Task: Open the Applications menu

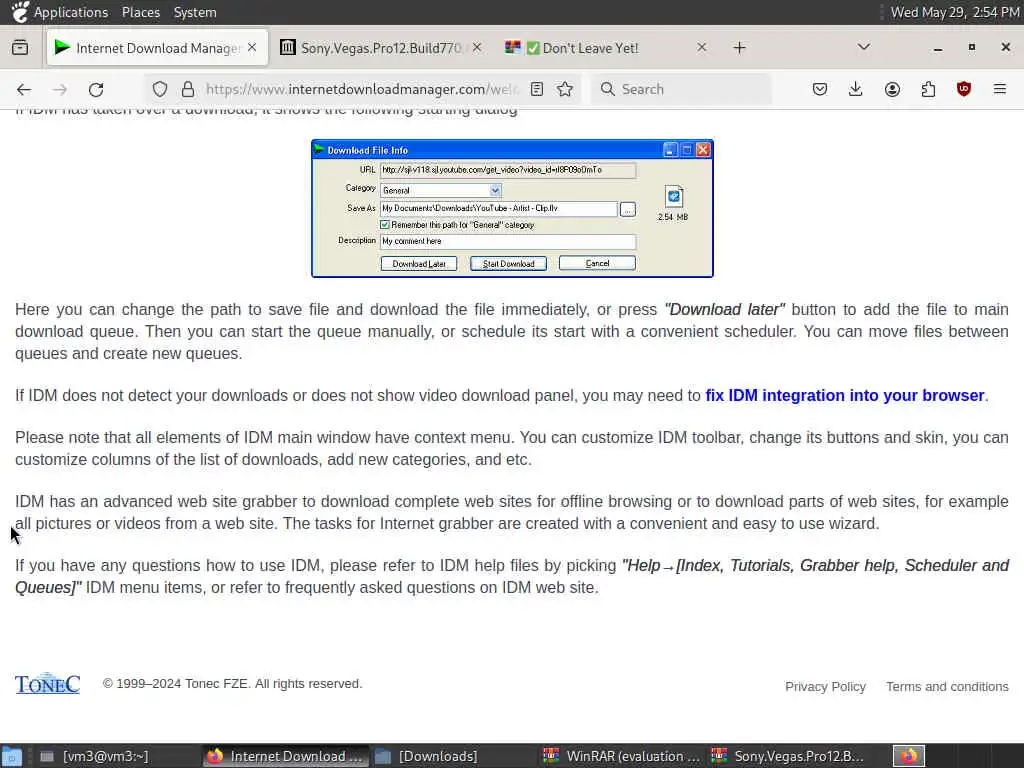Action: coord(71,12)
